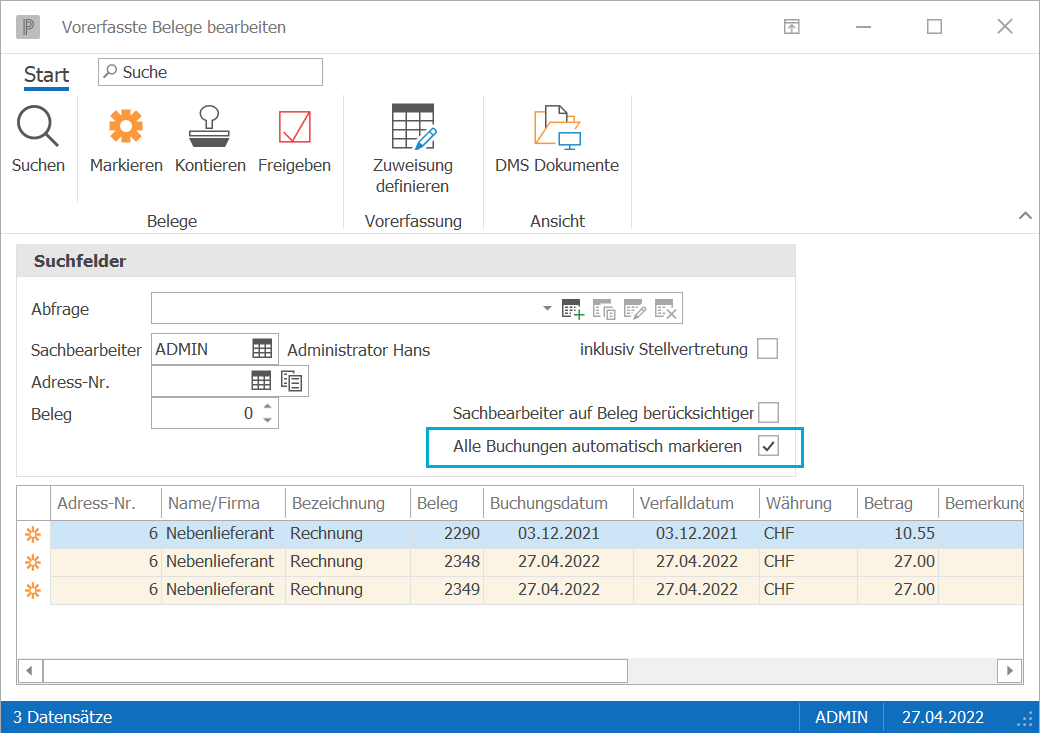Viewport: 1040px width, 733px height.
Task: Click marker icon of Beleg 2290 row
Action: pos(32,535)
